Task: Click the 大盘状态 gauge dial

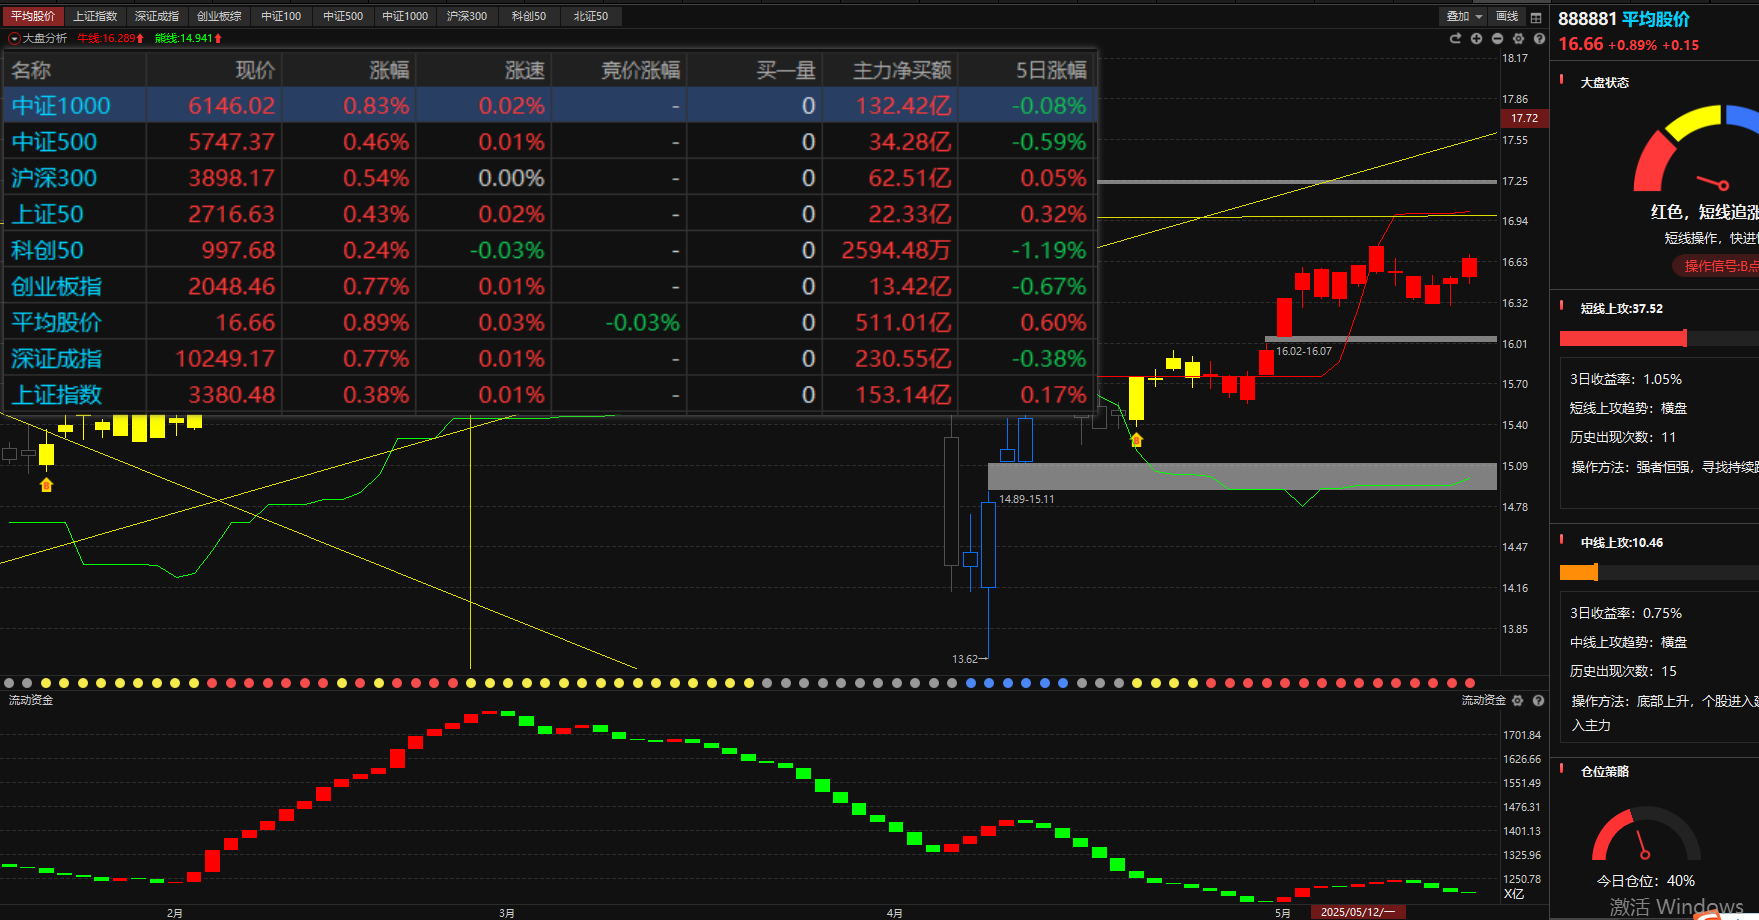Action: coord(1695,150)
